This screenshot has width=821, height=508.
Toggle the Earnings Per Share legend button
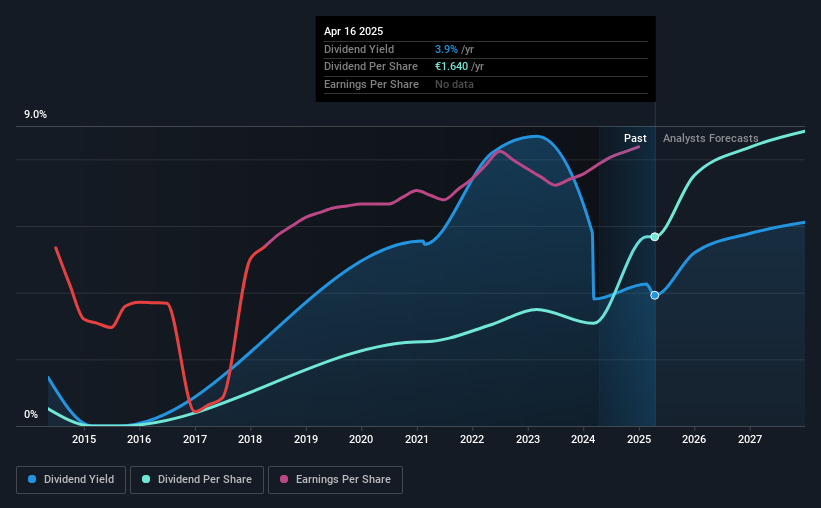pyautogui.click(x=335, y=480)
